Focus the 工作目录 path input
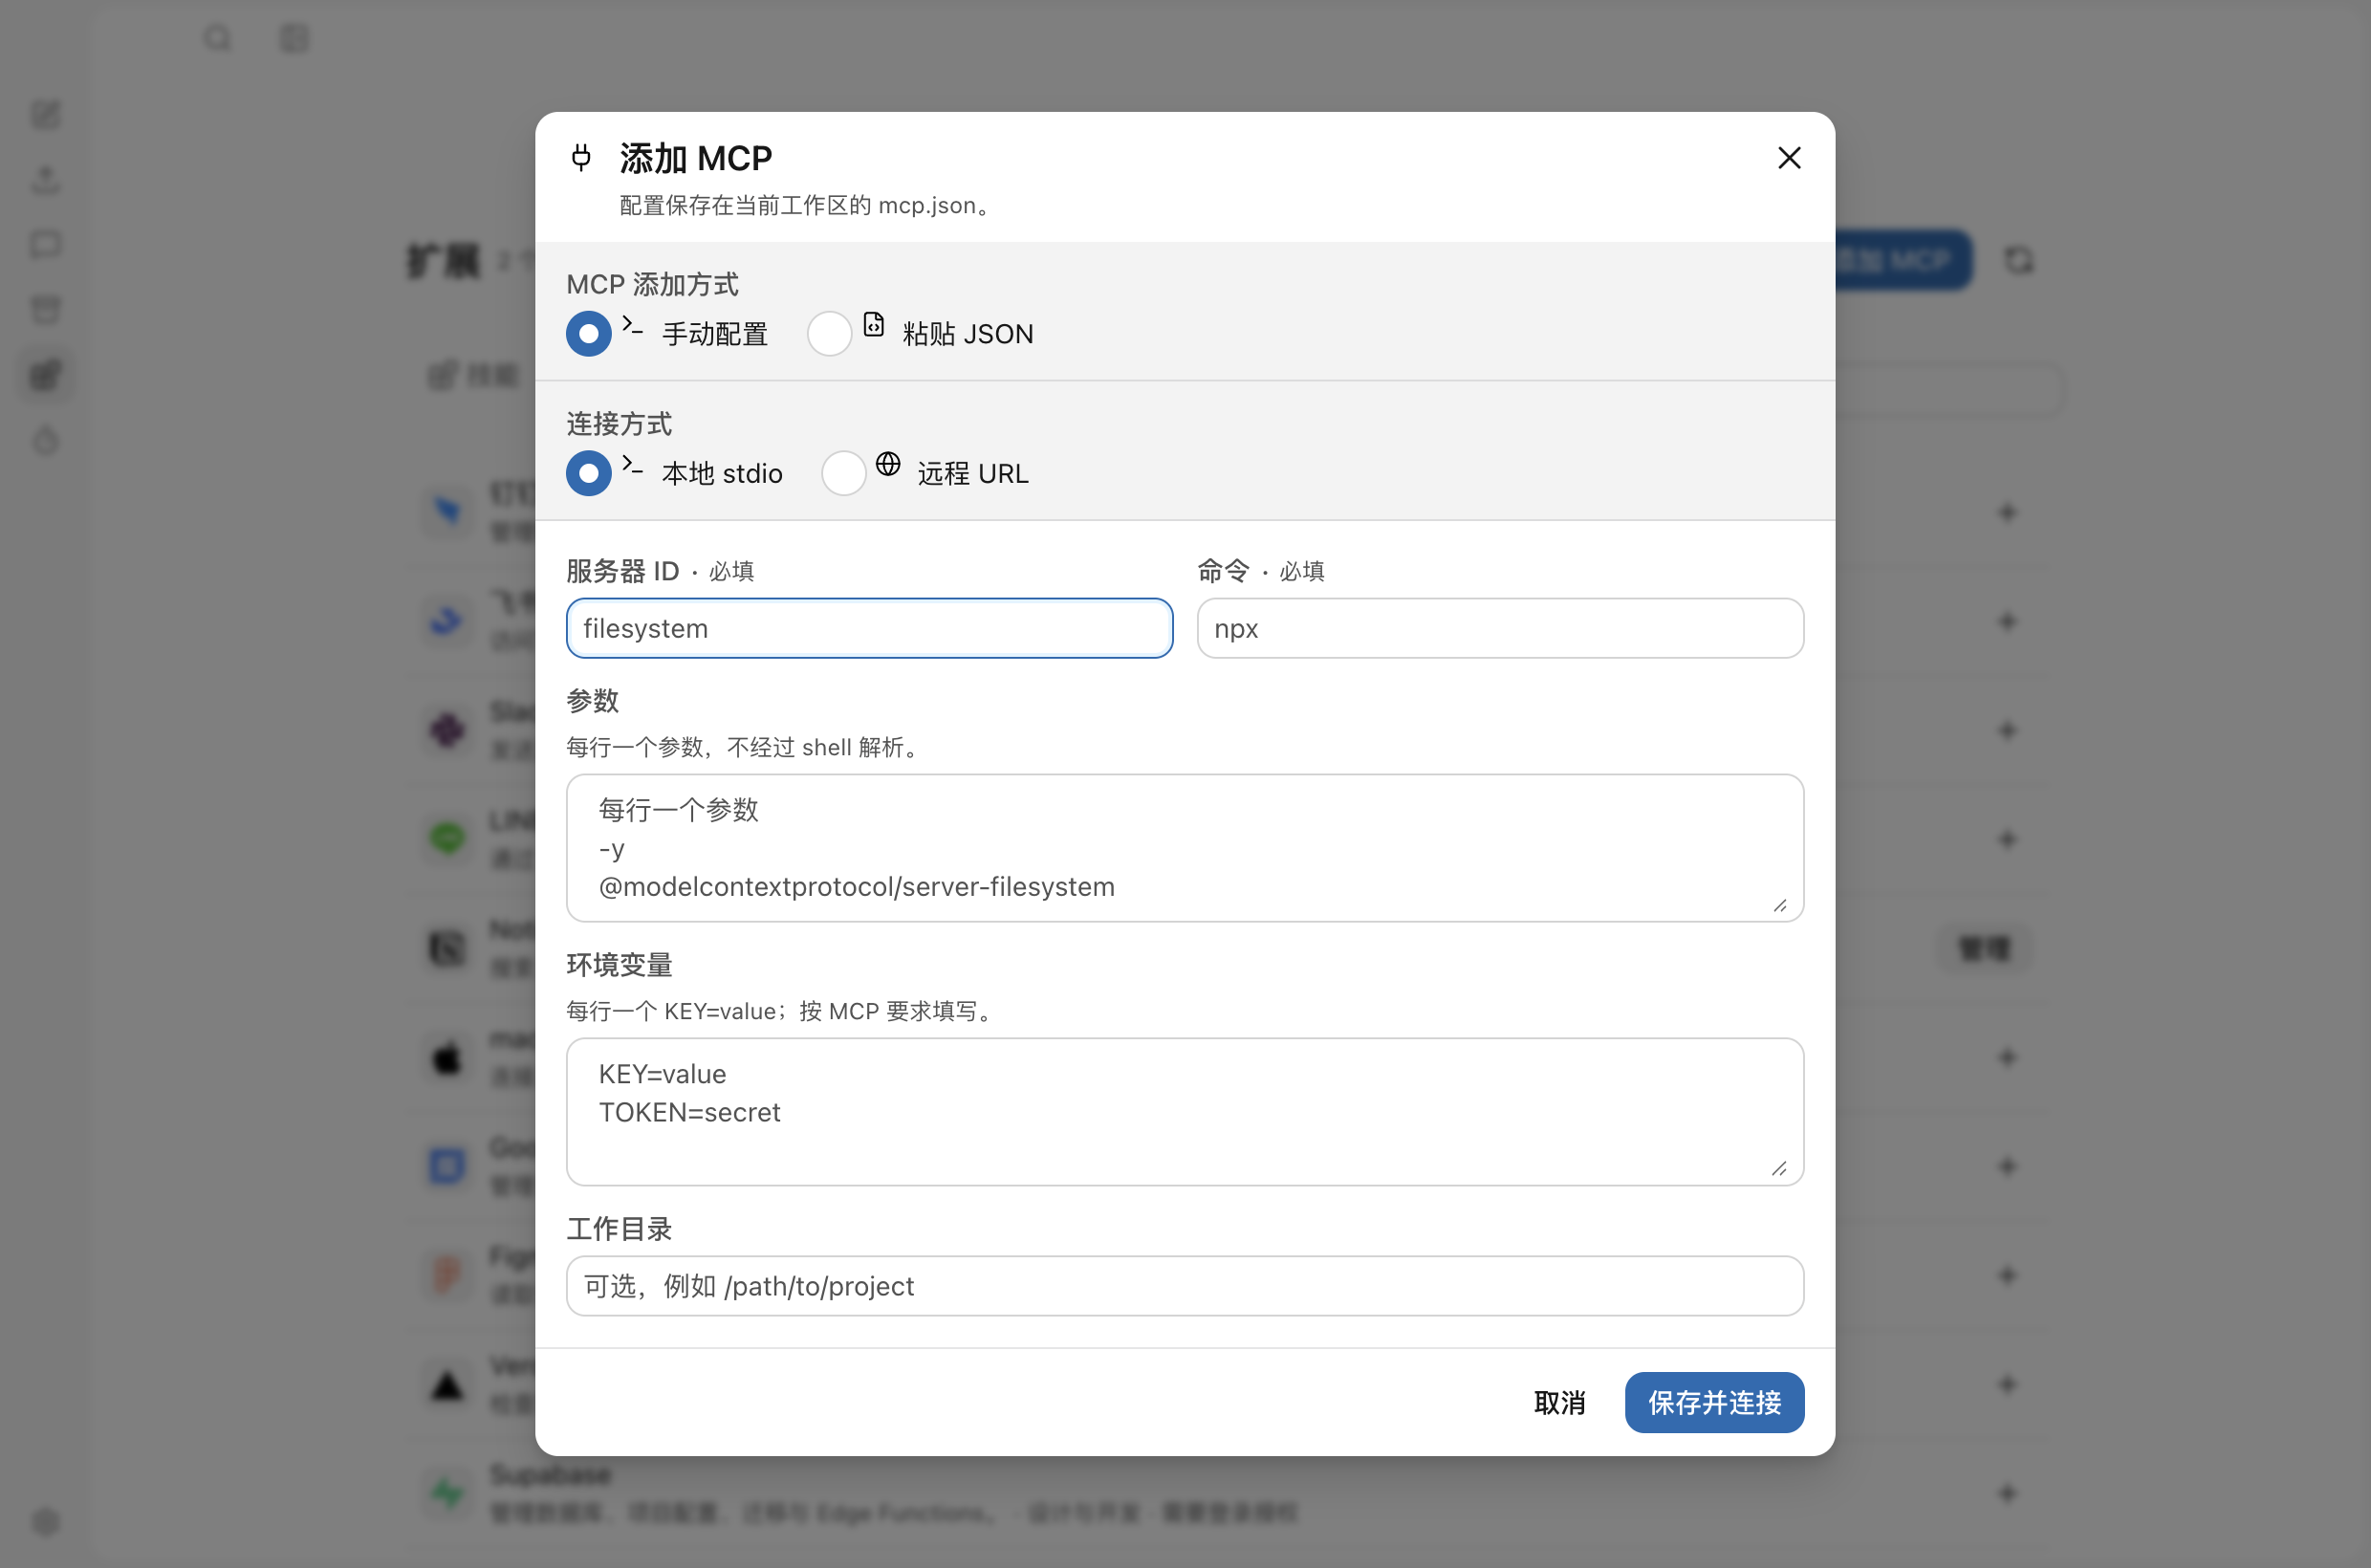 [x=1185, y=1286]
